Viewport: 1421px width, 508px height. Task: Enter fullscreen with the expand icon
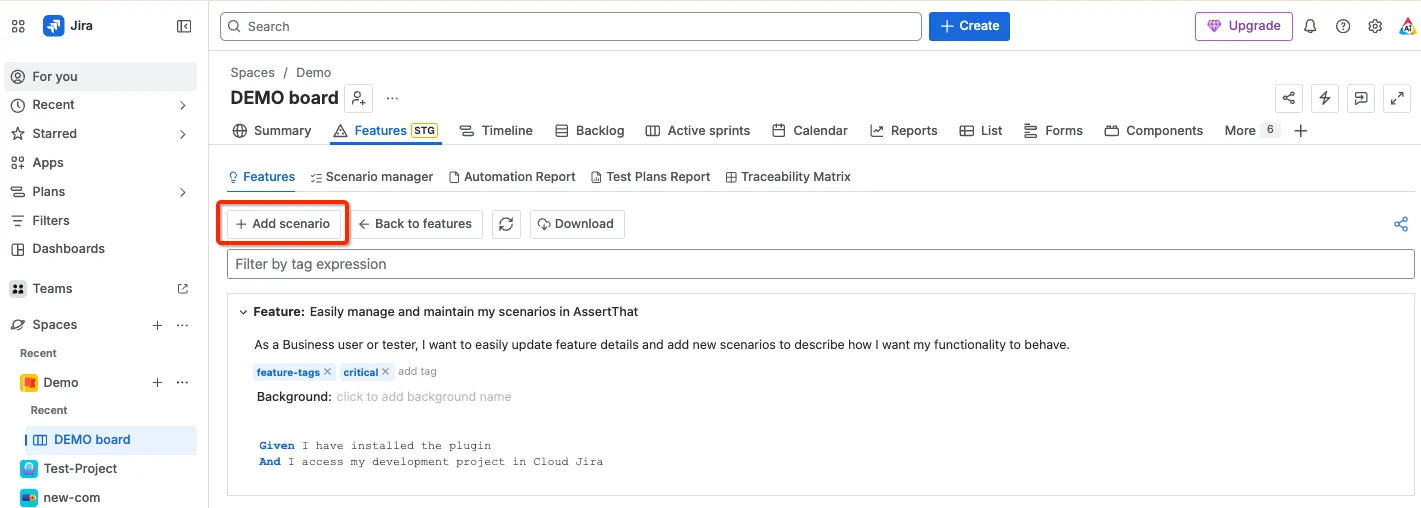(x=1396, y=98)
